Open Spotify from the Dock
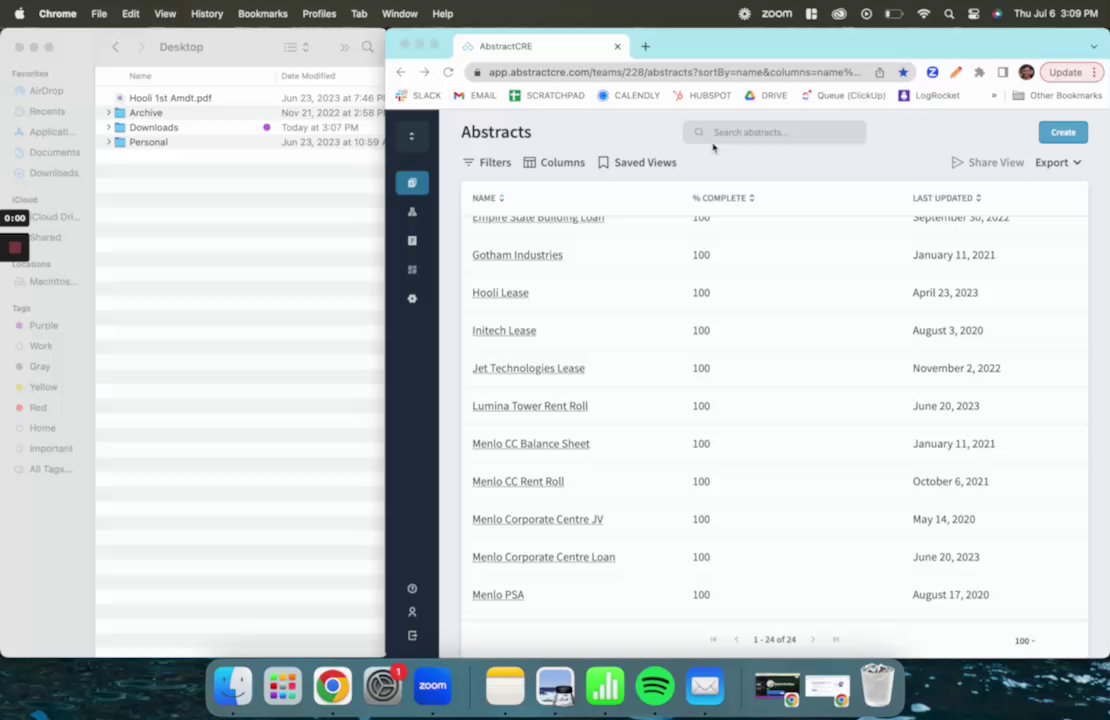Image resolution: width=1110 pixels, height=720 pixels. [x=655, y=686]
